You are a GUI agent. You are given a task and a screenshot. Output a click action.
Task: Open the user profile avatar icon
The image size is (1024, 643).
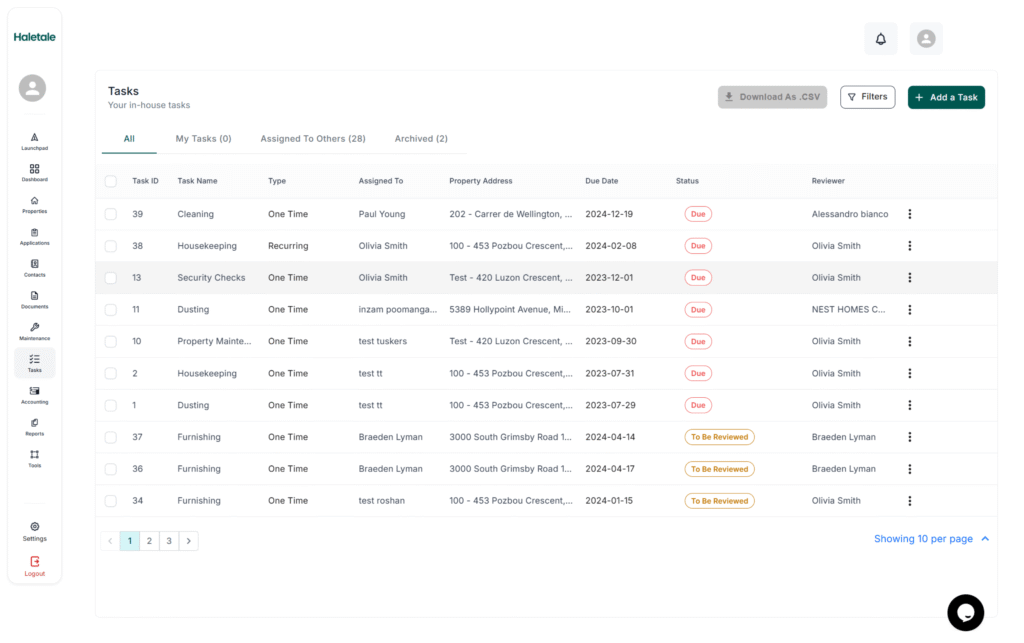pos(925,38)
